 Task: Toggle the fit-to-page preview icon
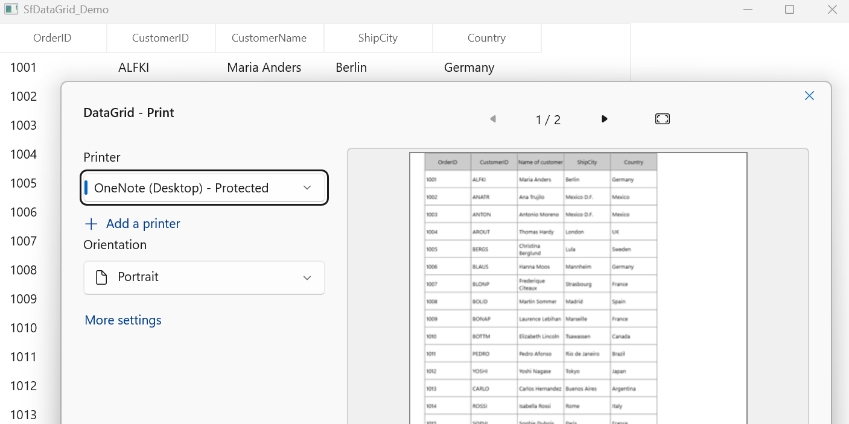point(662,119)
